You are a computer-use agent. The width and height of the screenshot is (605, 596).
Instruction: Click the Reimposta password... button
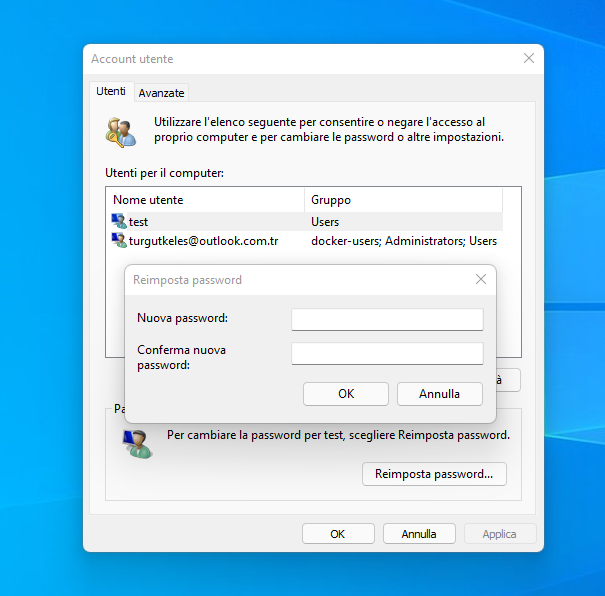coord(434,474)
